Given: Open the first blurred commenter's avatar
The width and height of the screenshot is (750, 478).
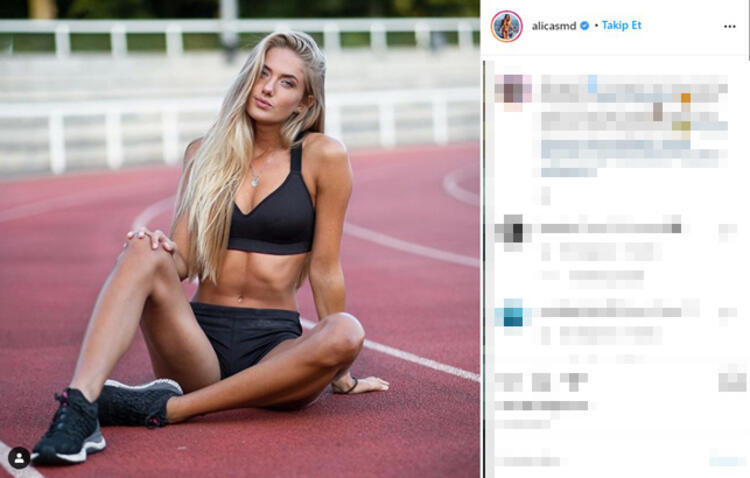Looking at the screenshot, I should (x=513, y=90).
